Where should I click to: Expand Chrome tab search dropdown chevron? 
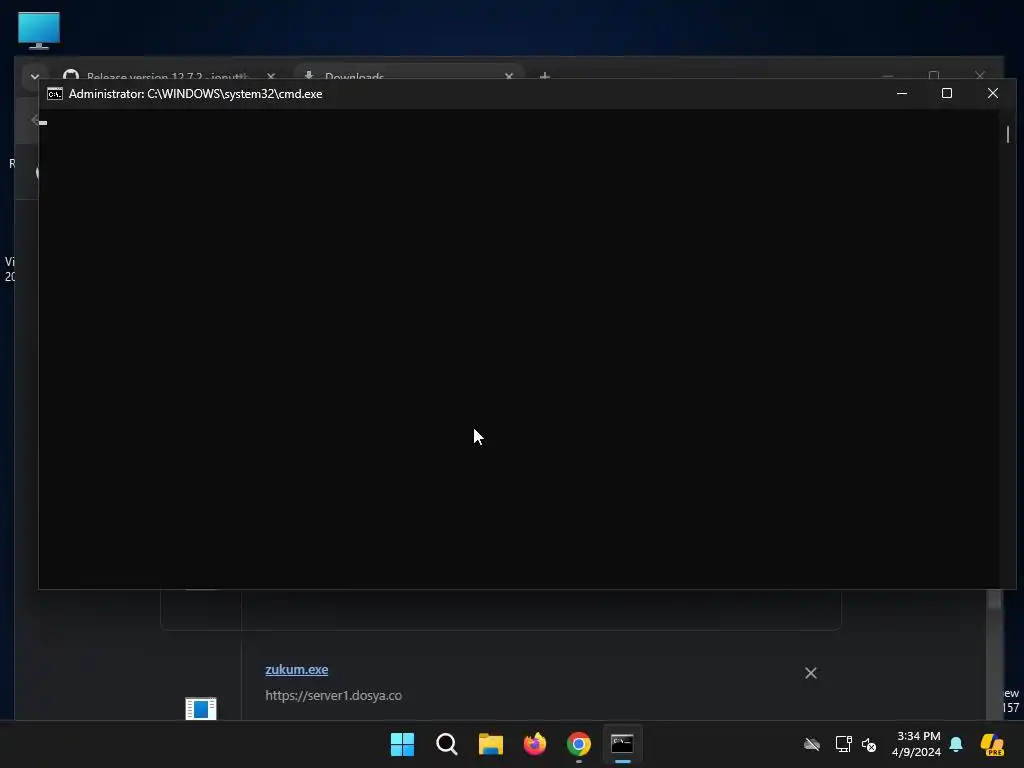(x=35, y=76)
